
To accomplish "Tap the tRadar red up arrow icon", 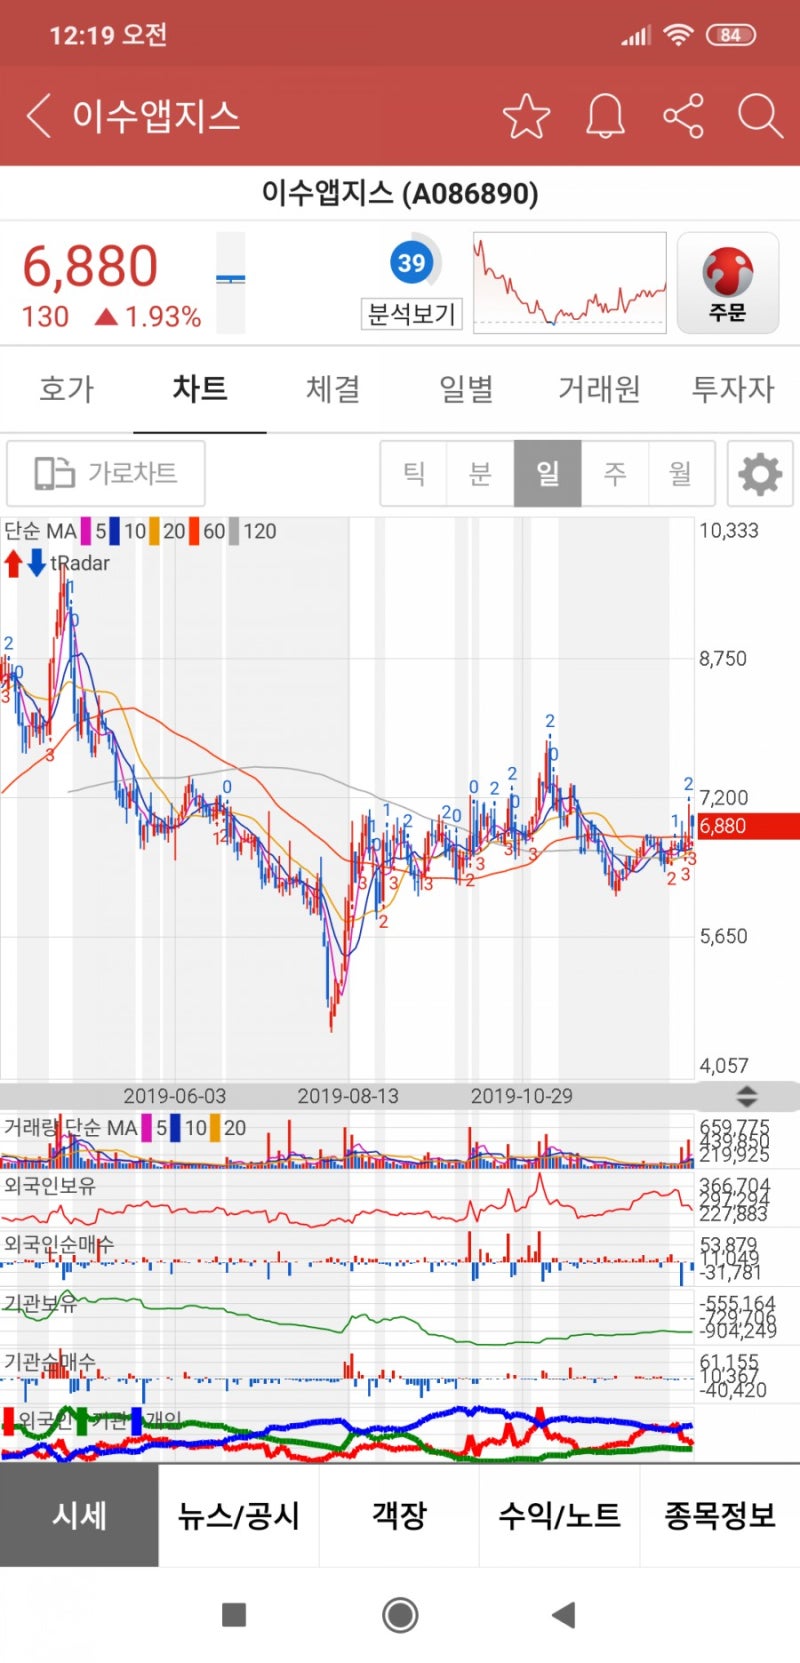I will pos(13,563).
